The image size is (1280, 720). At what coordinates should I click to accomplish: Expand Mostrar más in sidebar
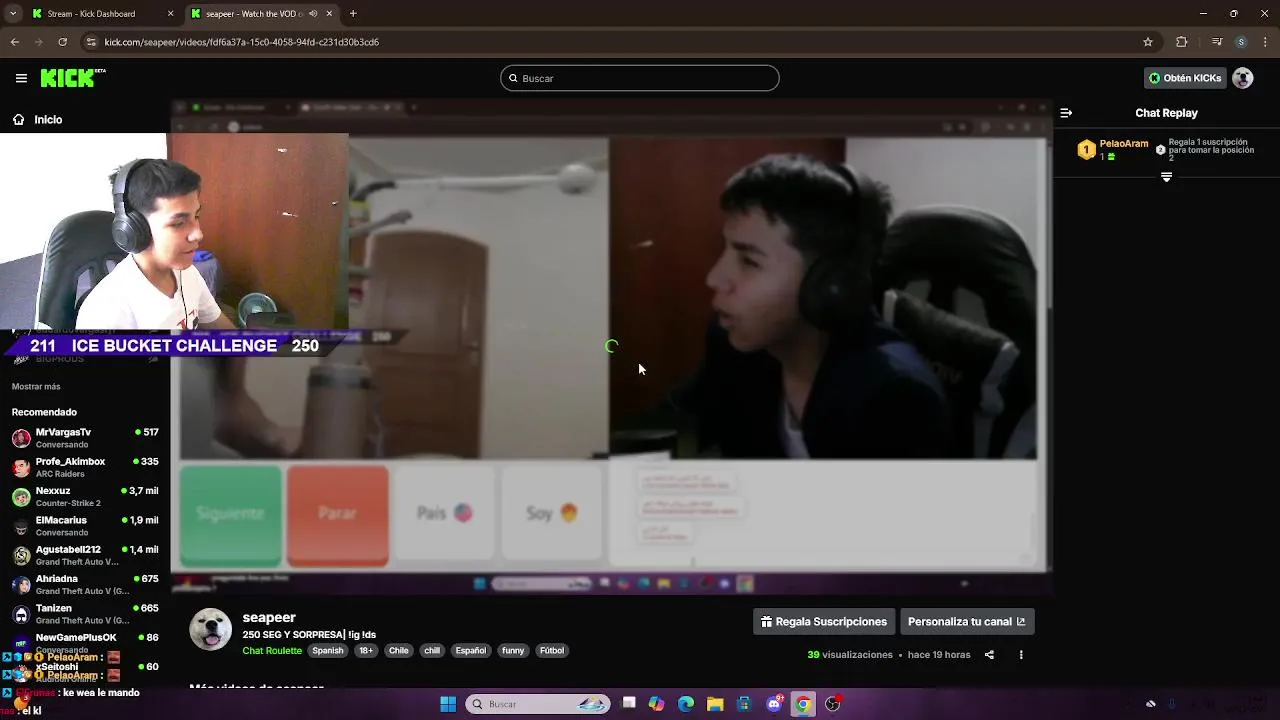pos(36,386)
